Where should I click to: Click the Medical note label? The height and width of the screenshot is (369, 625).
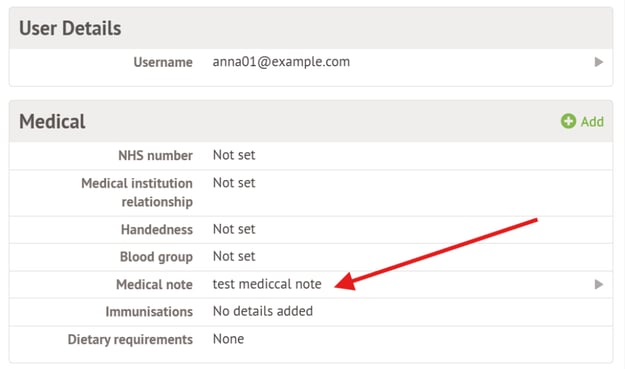[154, 285]
